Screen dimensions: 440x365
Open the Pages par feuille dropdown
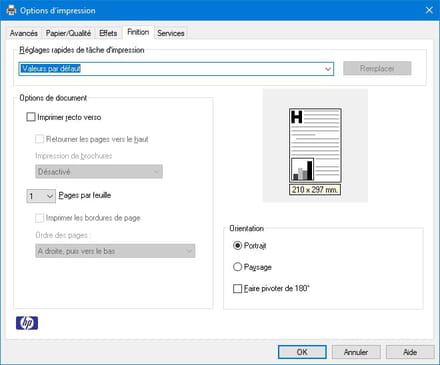[x=41, y=196]
